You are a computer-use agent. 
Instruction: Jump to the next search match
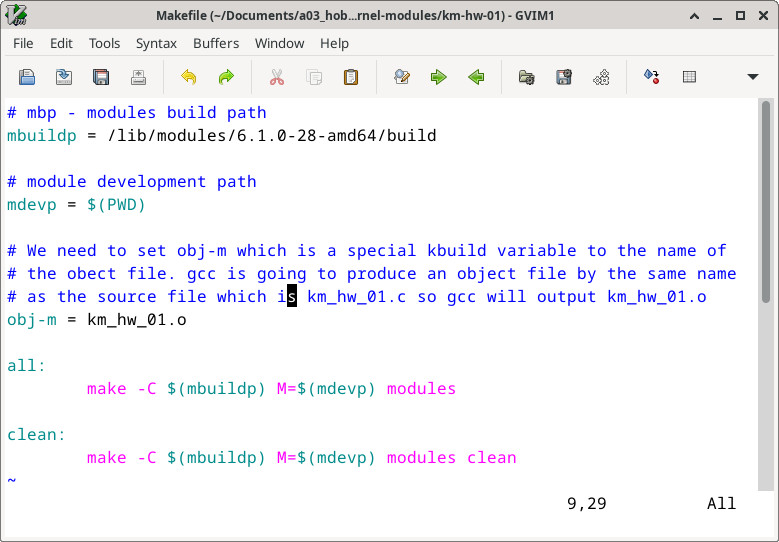coord(439,77)
